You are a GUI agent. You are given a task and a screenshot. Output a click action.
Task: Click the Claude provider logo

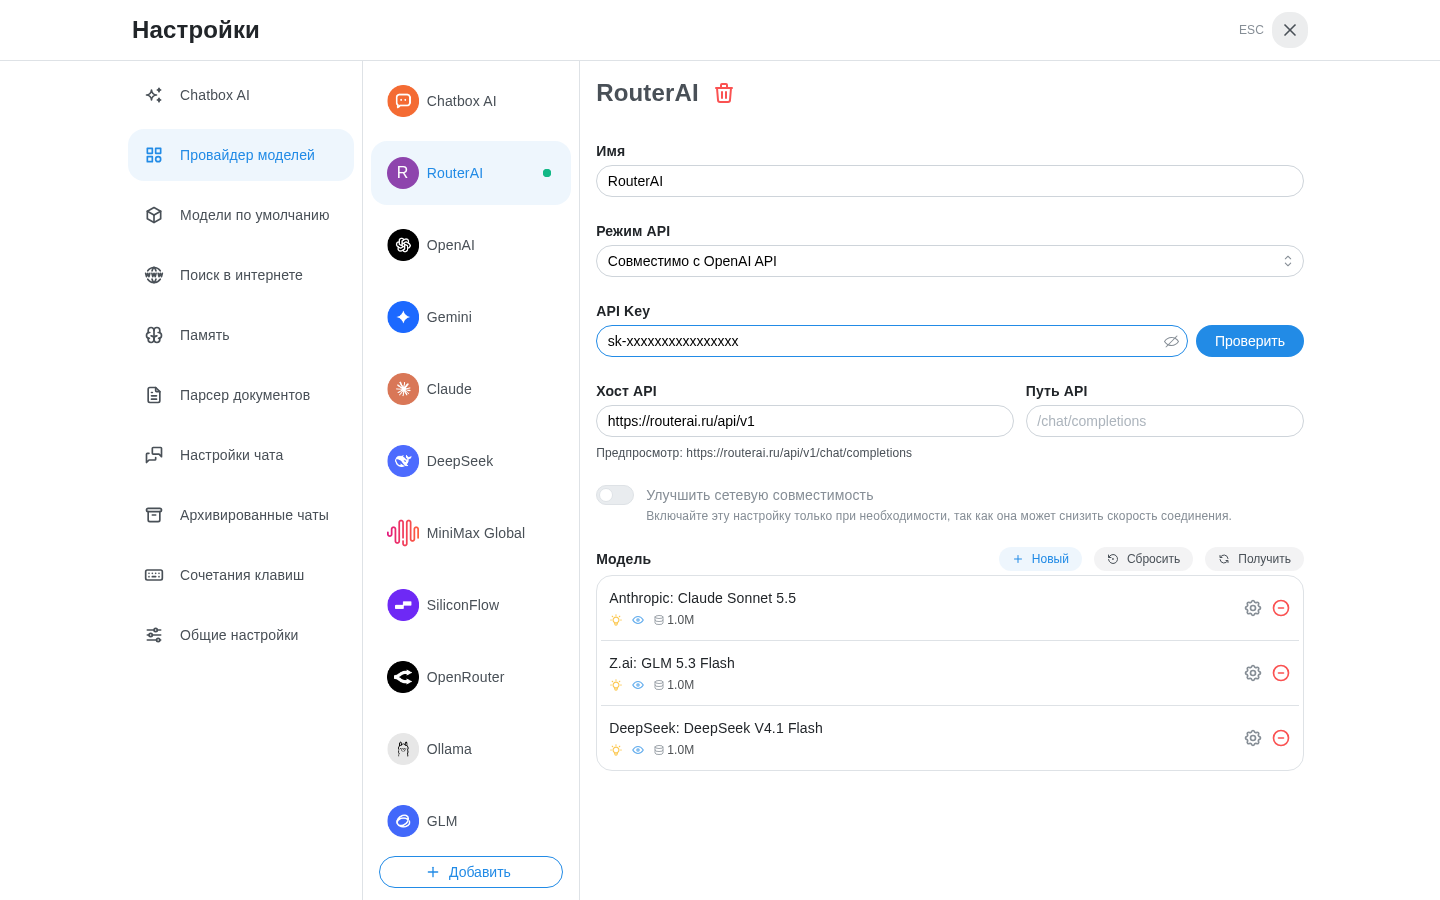coord(403,389)
